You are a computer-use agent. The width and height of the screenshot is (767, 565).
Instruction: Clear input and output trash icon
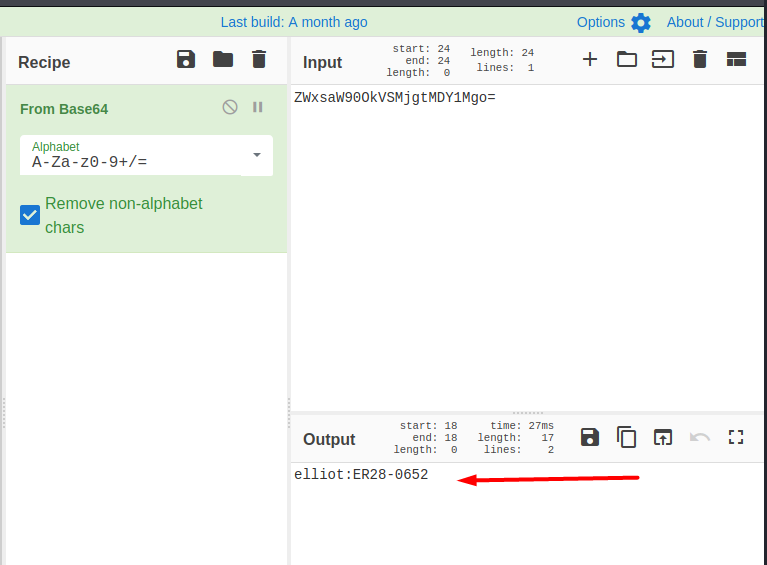(x=700, y=59)
